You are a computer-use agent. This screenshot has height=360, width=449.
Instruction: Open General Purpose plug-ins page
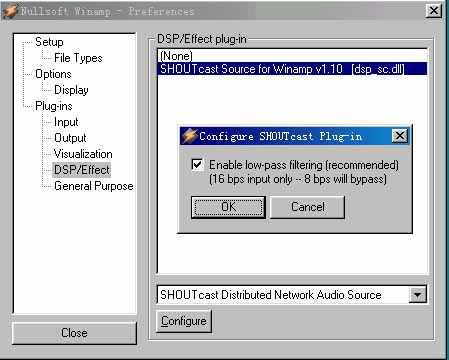[x=94, y=186]
